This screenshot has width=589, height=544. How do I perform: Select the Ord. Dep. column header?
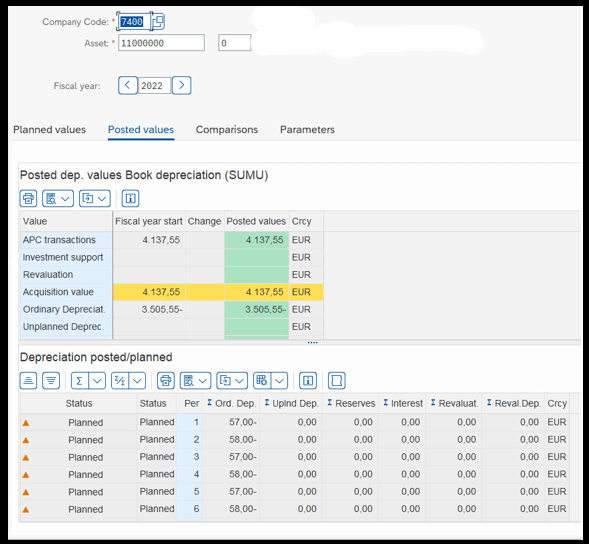tap(231, 403)
